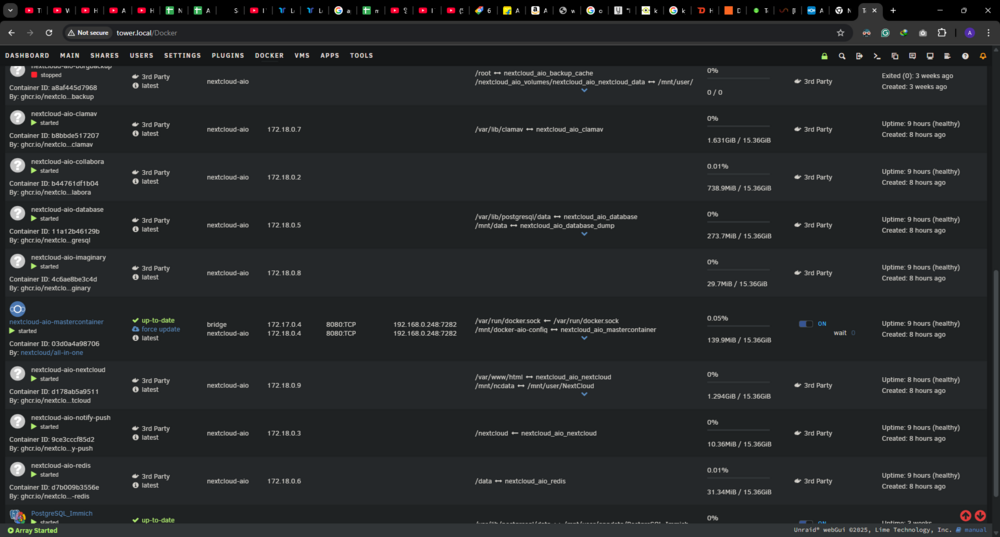Click the nextcloud-aio-notify-push question-mark icon
This screenshot has height=537, width=1000.
coord(17,421)
